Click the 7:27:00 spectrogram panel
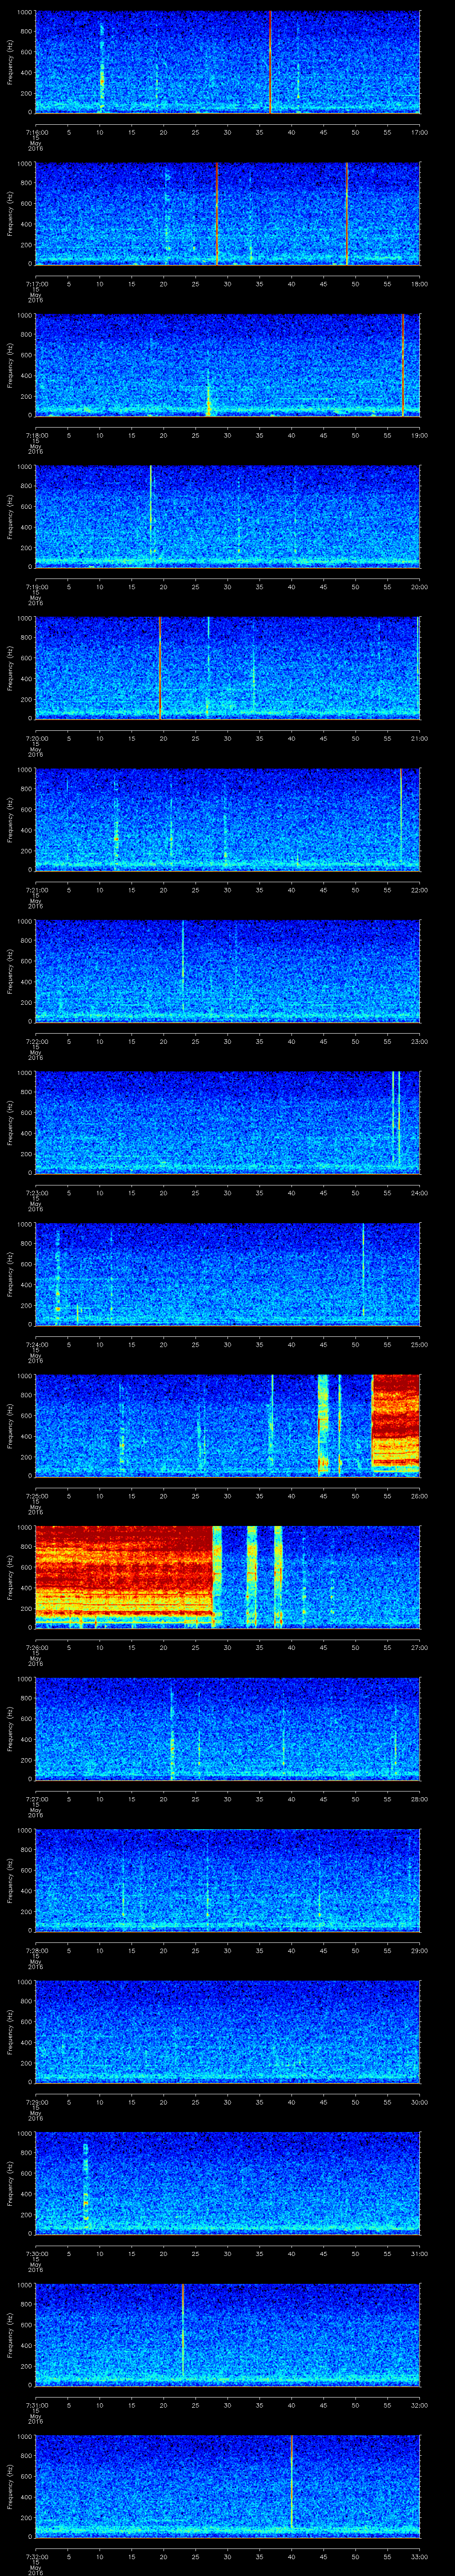Screen dimensions: 455x2576 (x=227, y=1729)
